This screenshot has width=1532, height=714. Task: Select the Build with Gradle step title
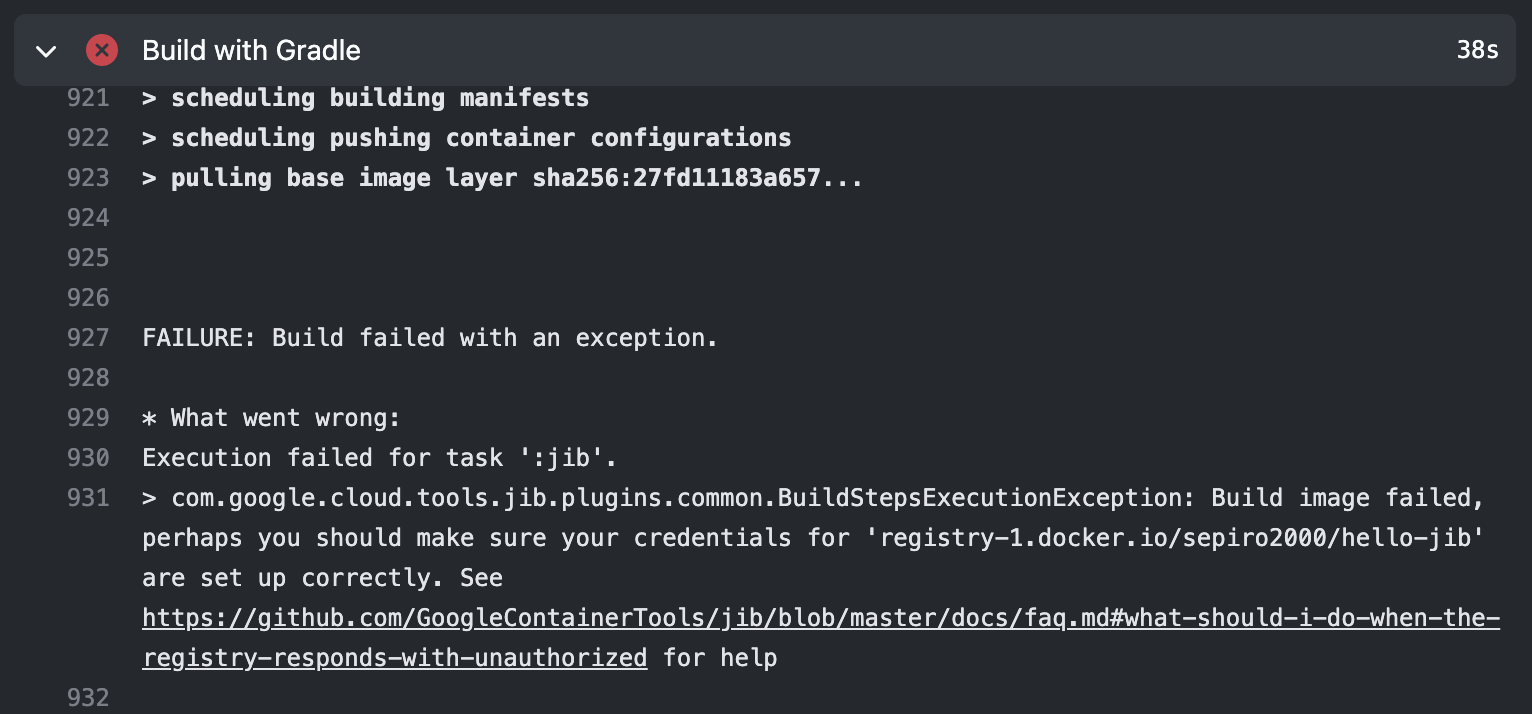[x=251, y=50]
